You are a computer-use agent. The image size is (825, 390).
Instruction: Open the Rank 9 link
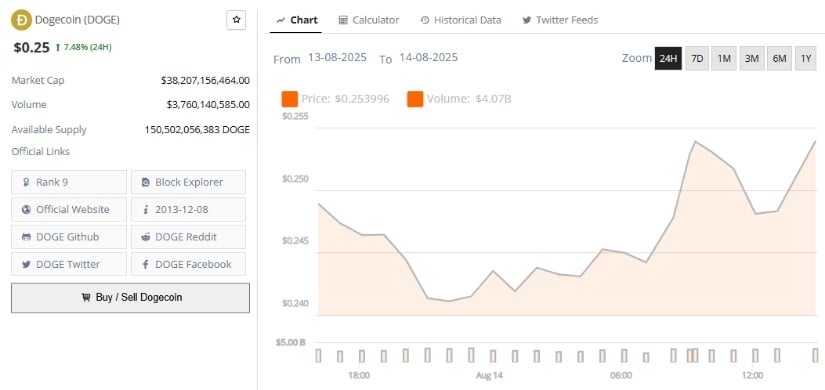(69, 182)
